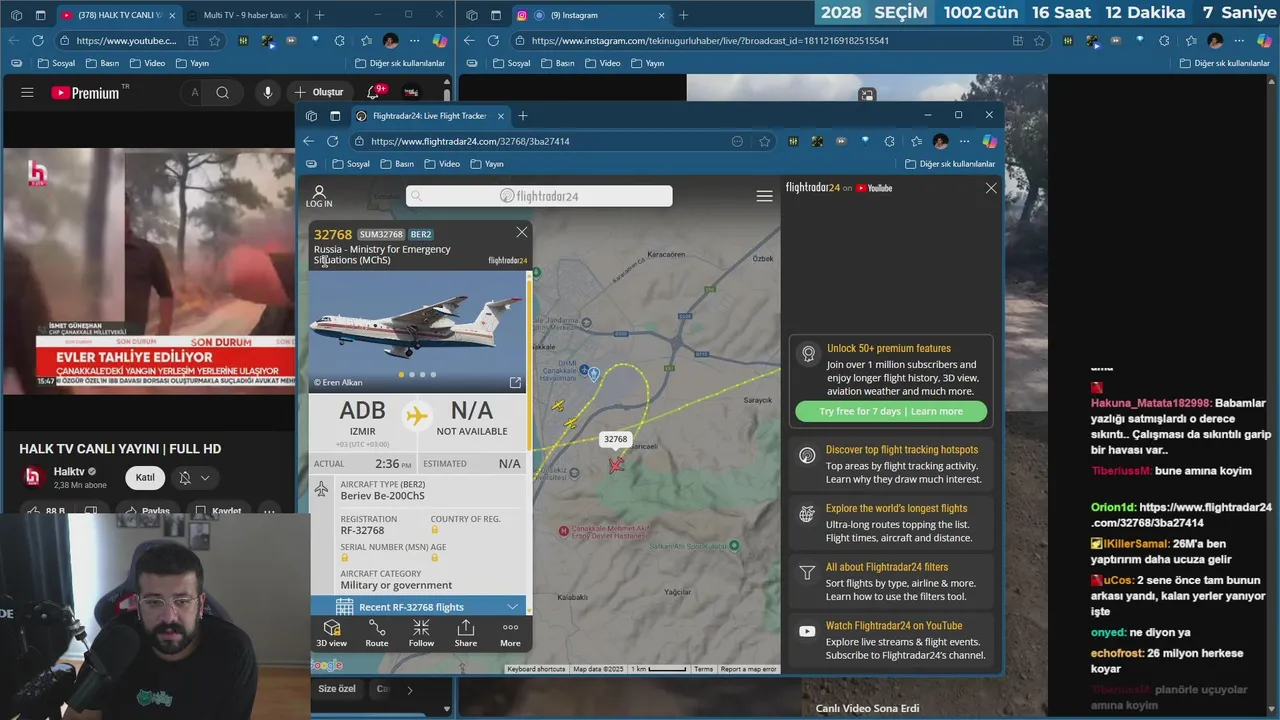Select the second aircraft photo dot
Screen dimensions: 1280x720
pyautogui.click(x=412, y=374)
